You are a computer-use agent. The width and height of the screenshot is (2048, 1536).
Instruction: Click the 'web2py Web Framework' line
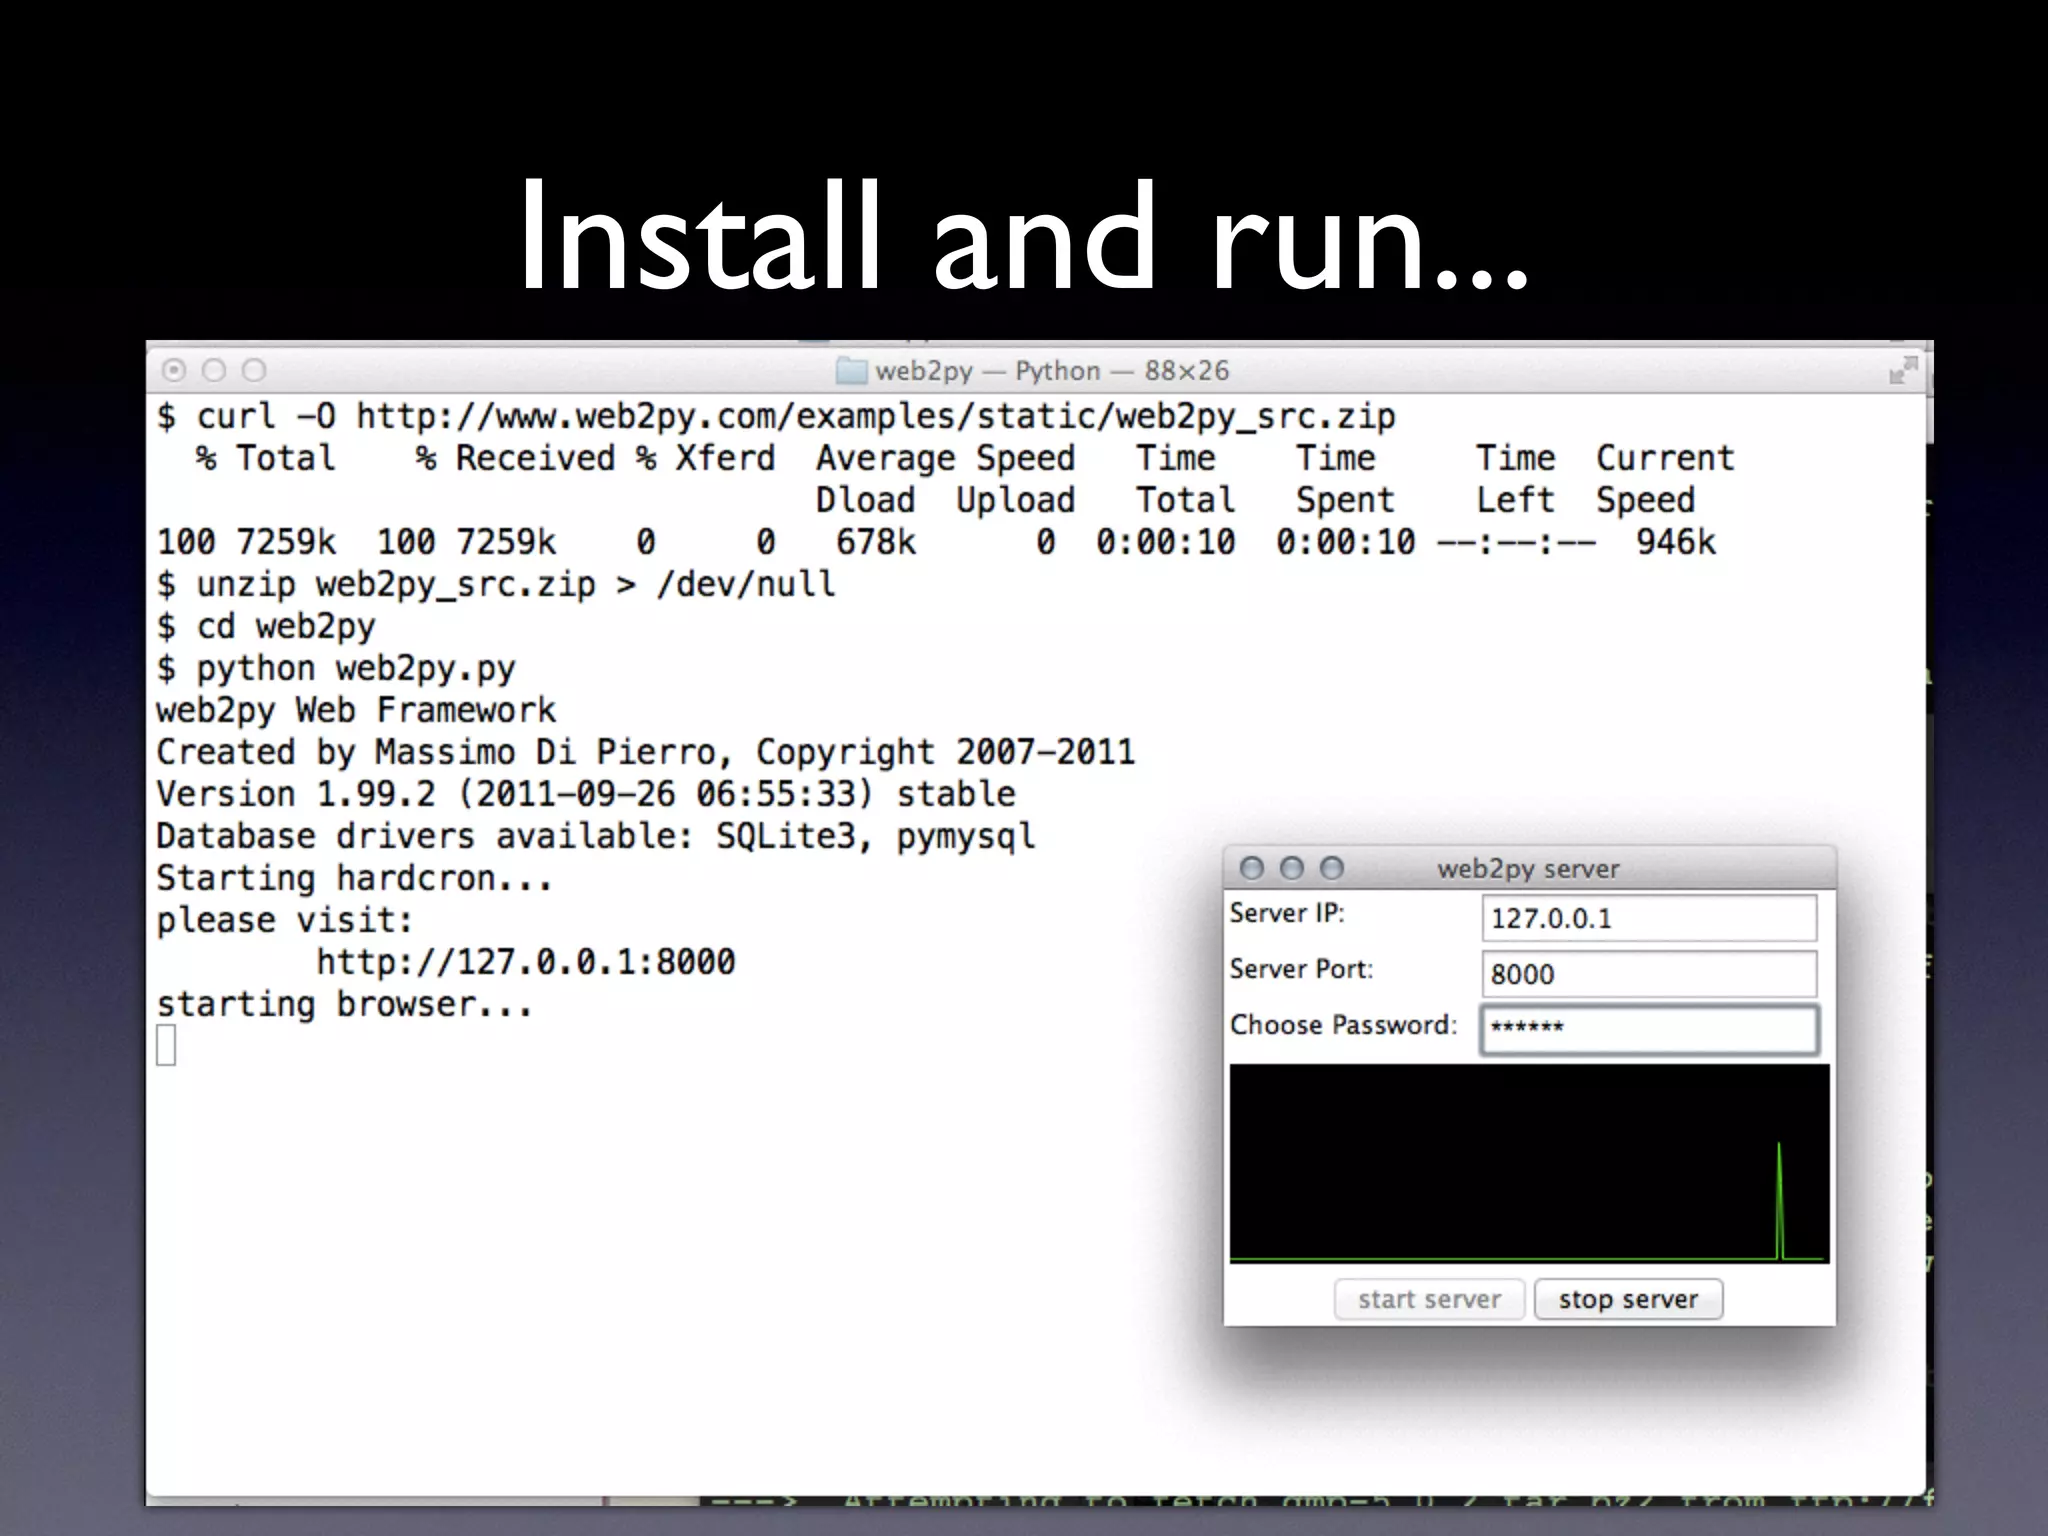356,711
